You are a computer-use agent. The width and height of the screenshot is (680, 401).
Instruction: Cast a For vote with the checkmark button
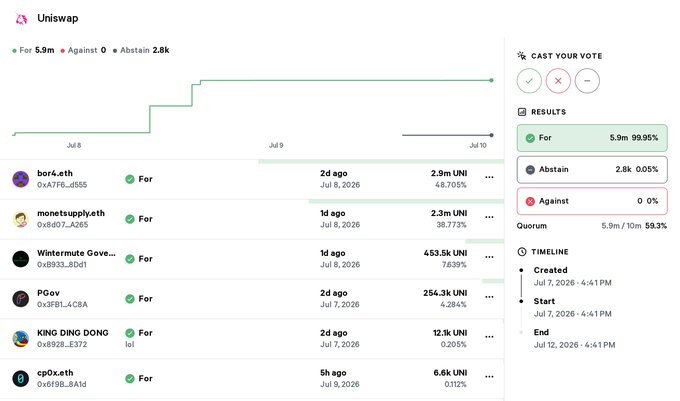point(529,81)
